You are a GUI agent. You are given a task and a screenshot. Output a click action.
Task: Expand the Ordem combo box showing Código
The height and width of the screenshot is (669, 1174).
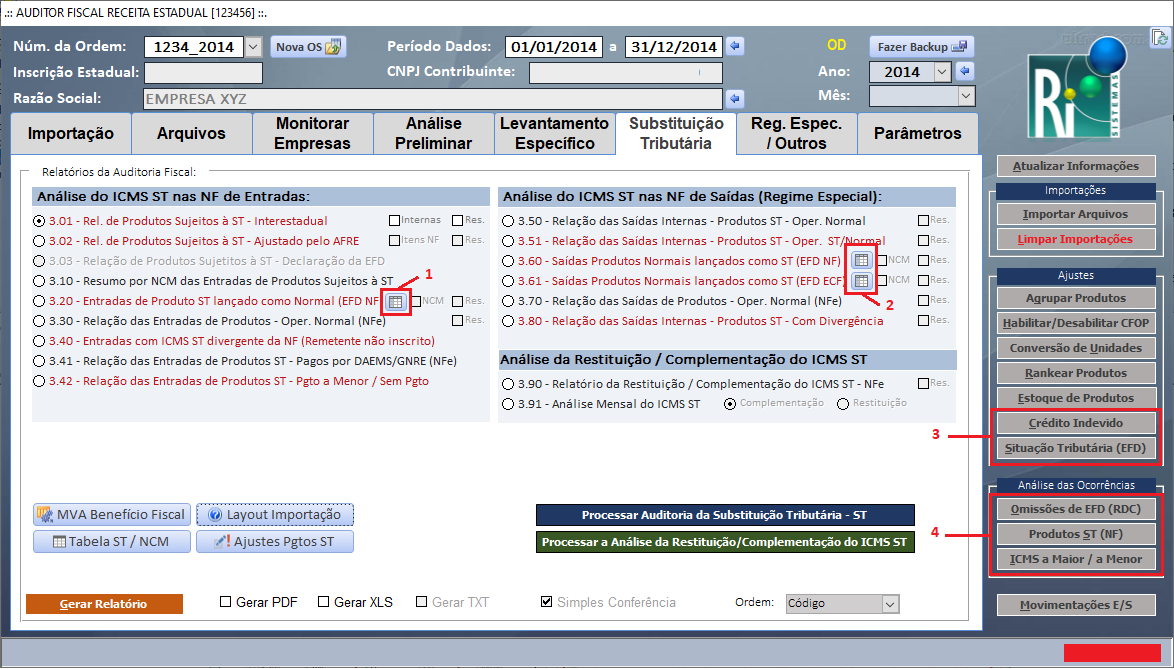coord(890,604)
